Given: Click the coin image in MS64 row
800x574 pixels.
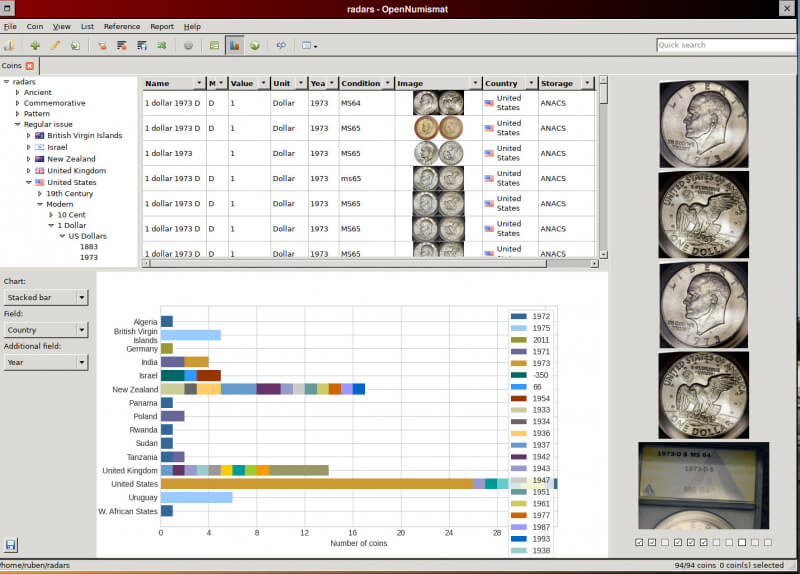Looking at the screenshot, I should click(438, 103).
